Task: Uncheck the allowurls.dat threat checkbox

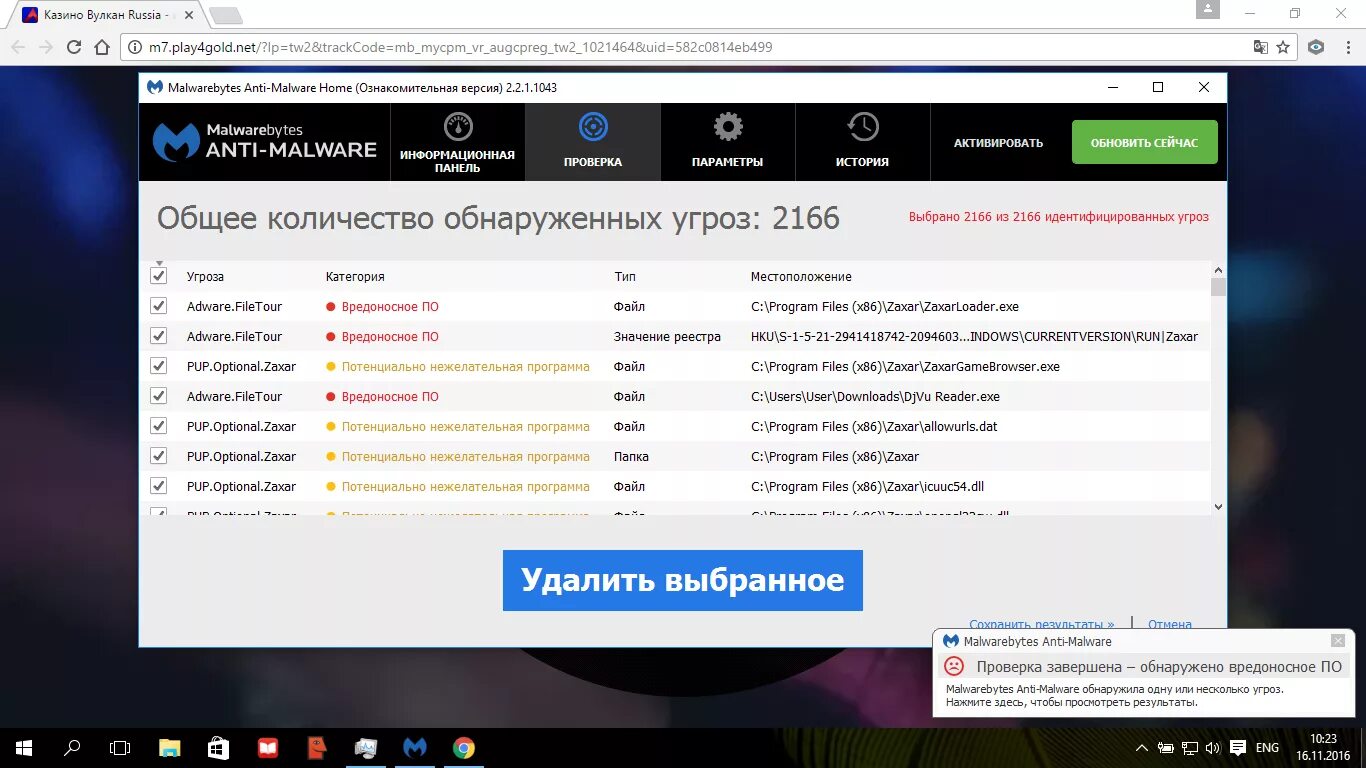Action: tap(158, 426)
